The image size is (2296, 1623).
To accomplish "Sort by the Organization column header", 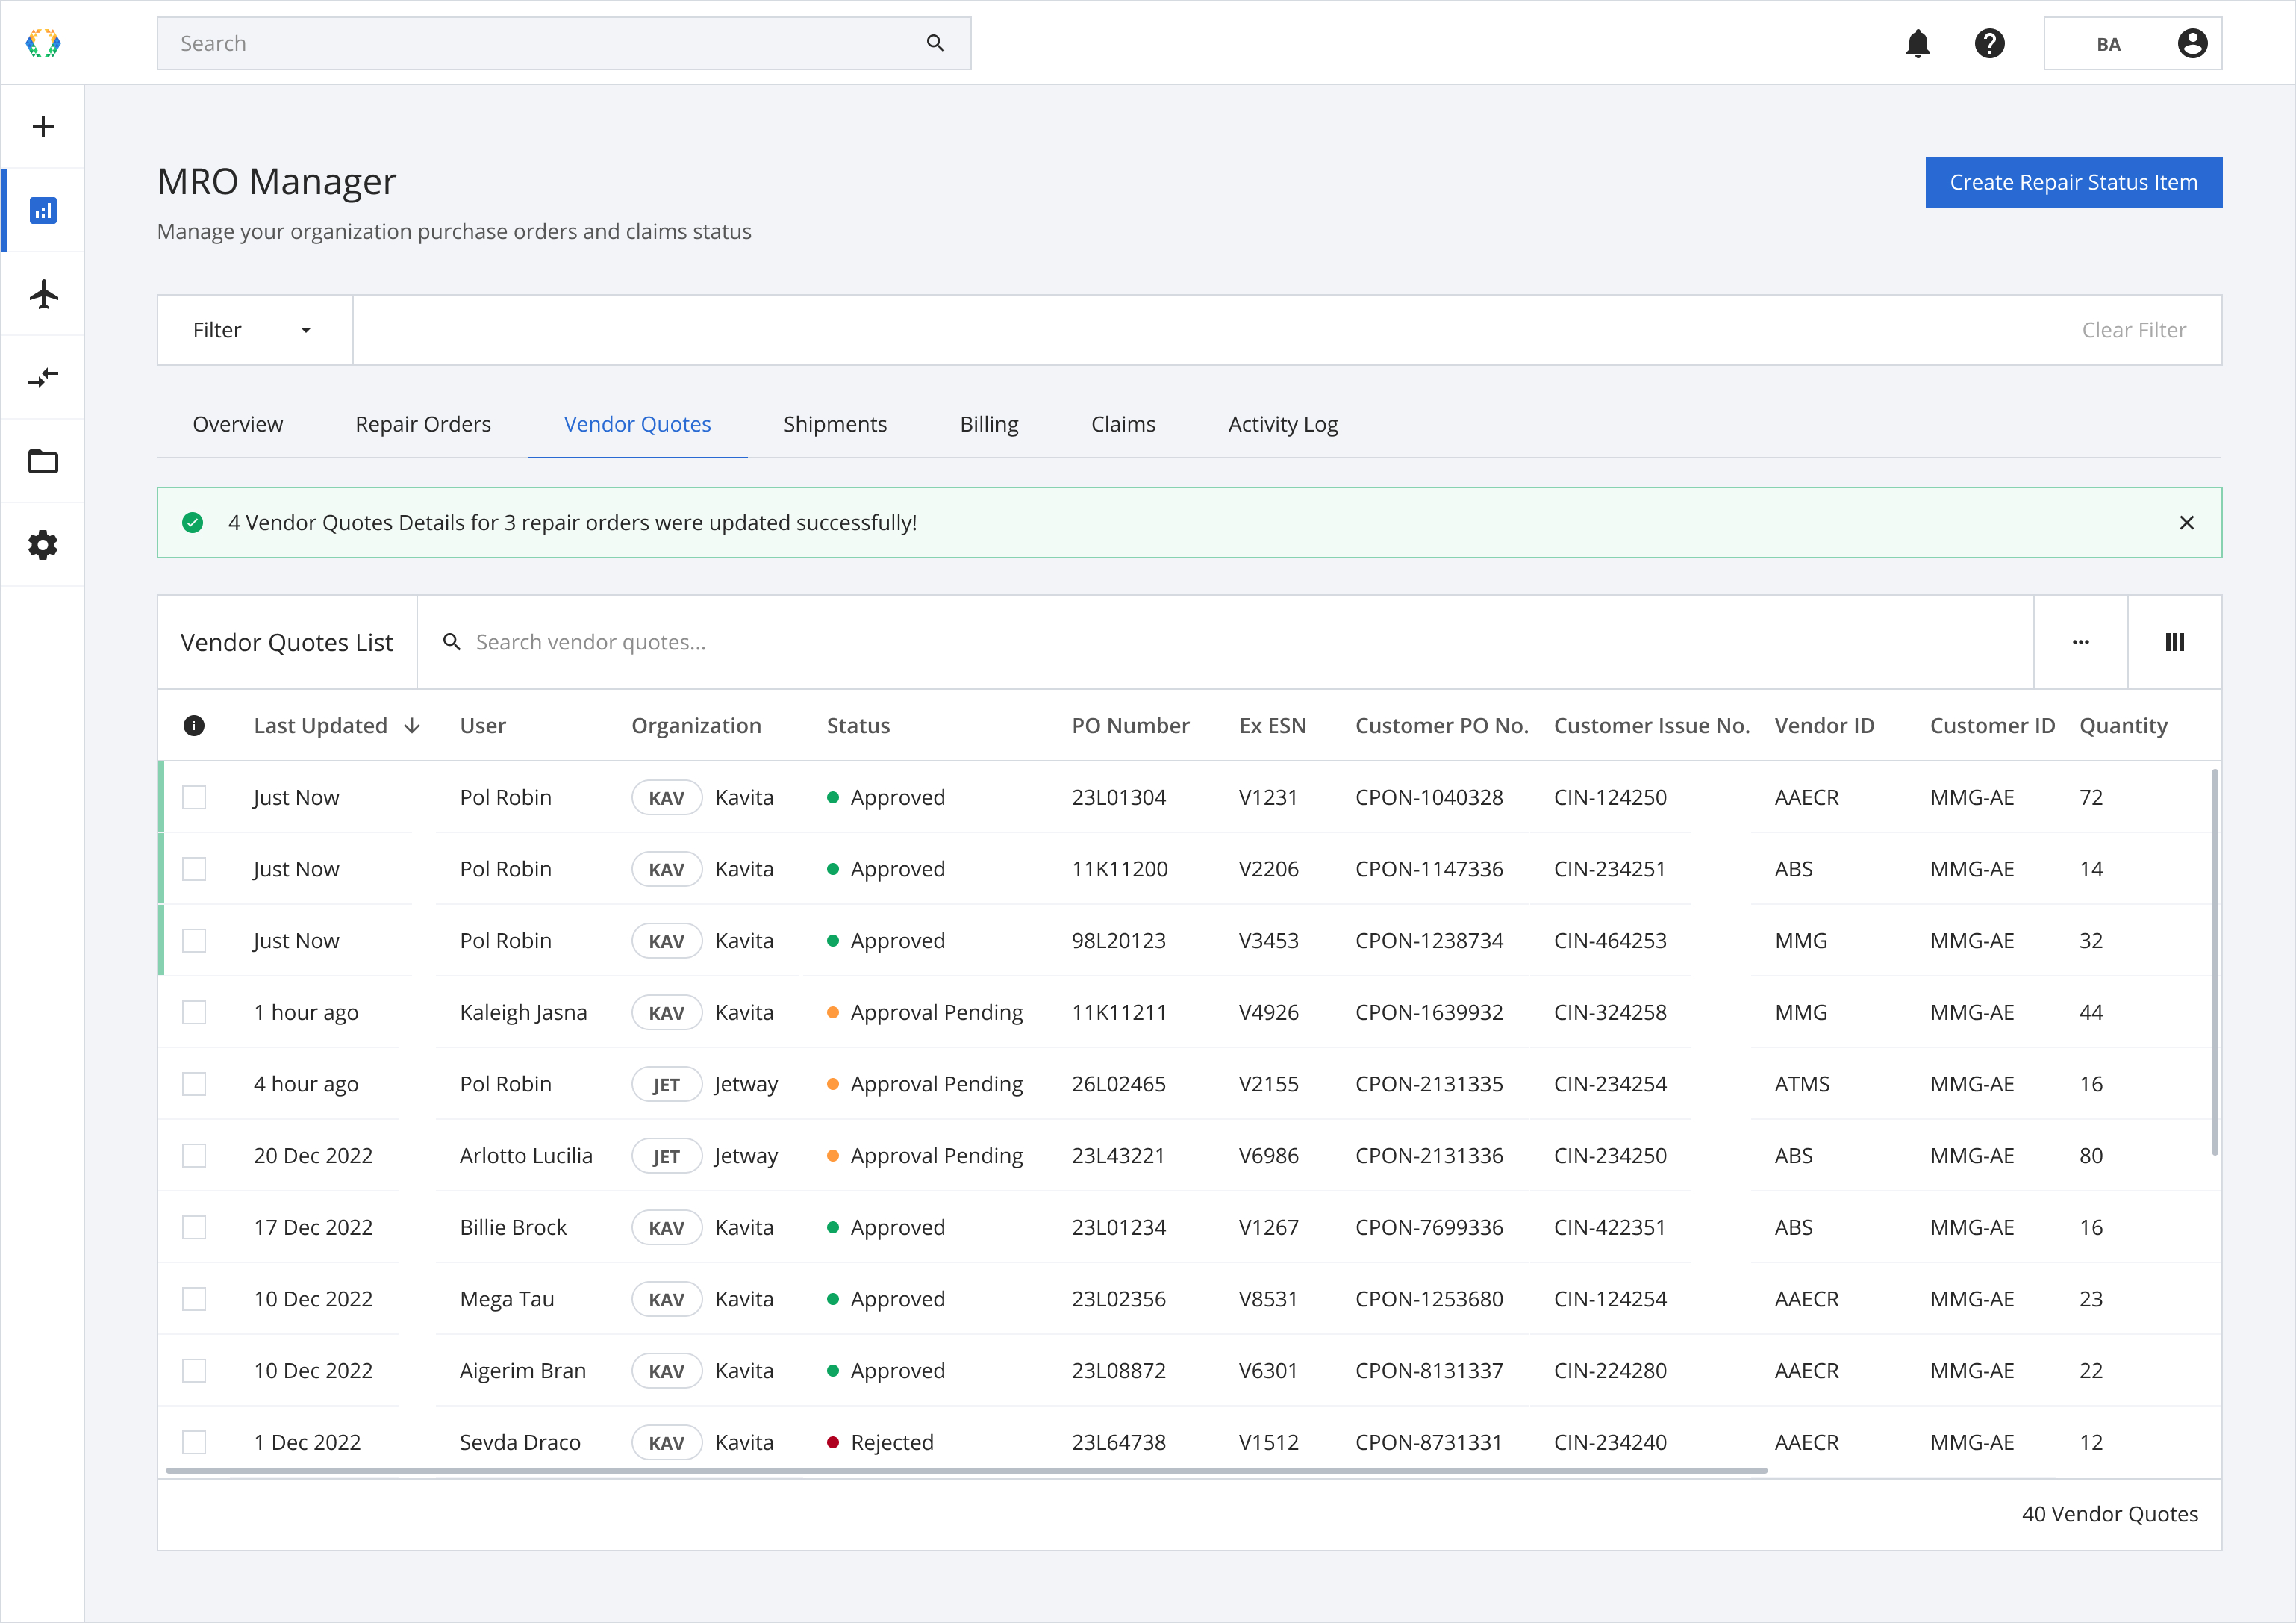I will 696,726.
